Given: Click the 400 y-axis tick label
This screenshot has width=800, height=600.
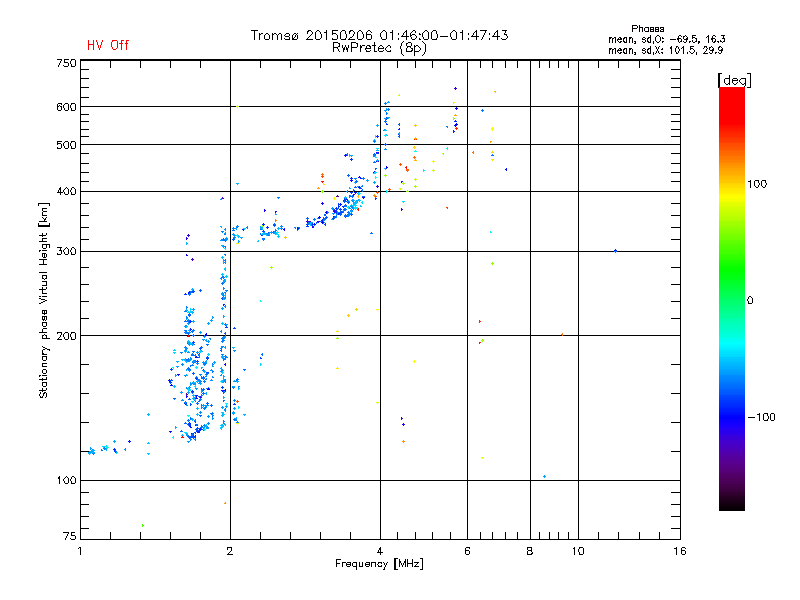Looking at the screenshot, I should (x=66, y=191).
